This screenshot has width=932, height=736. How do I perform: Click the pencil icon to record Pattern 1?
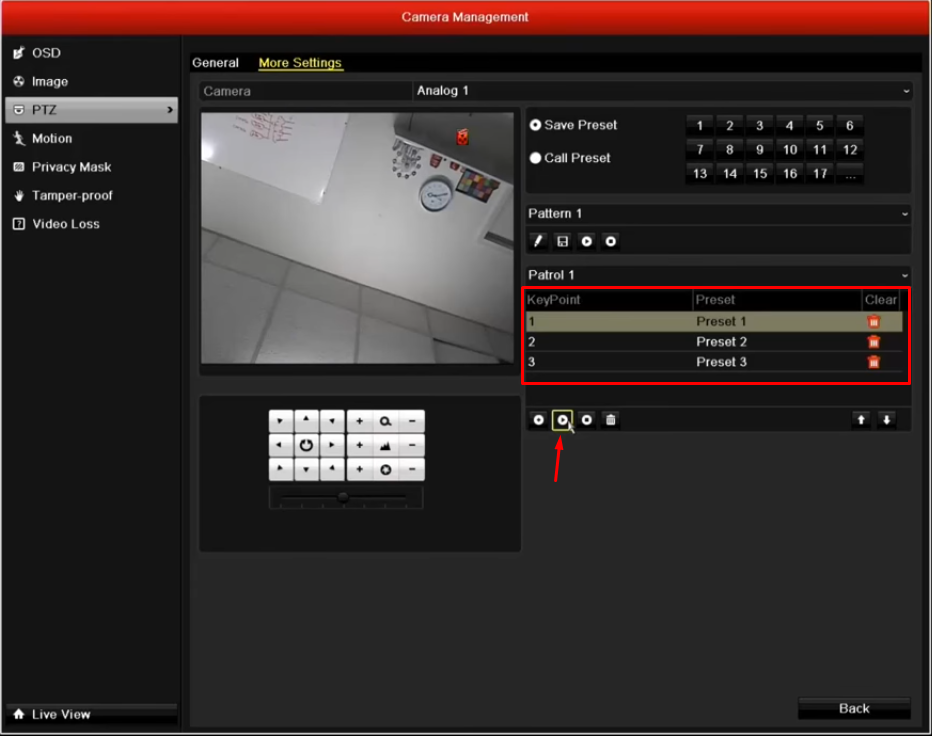point(538,241)
